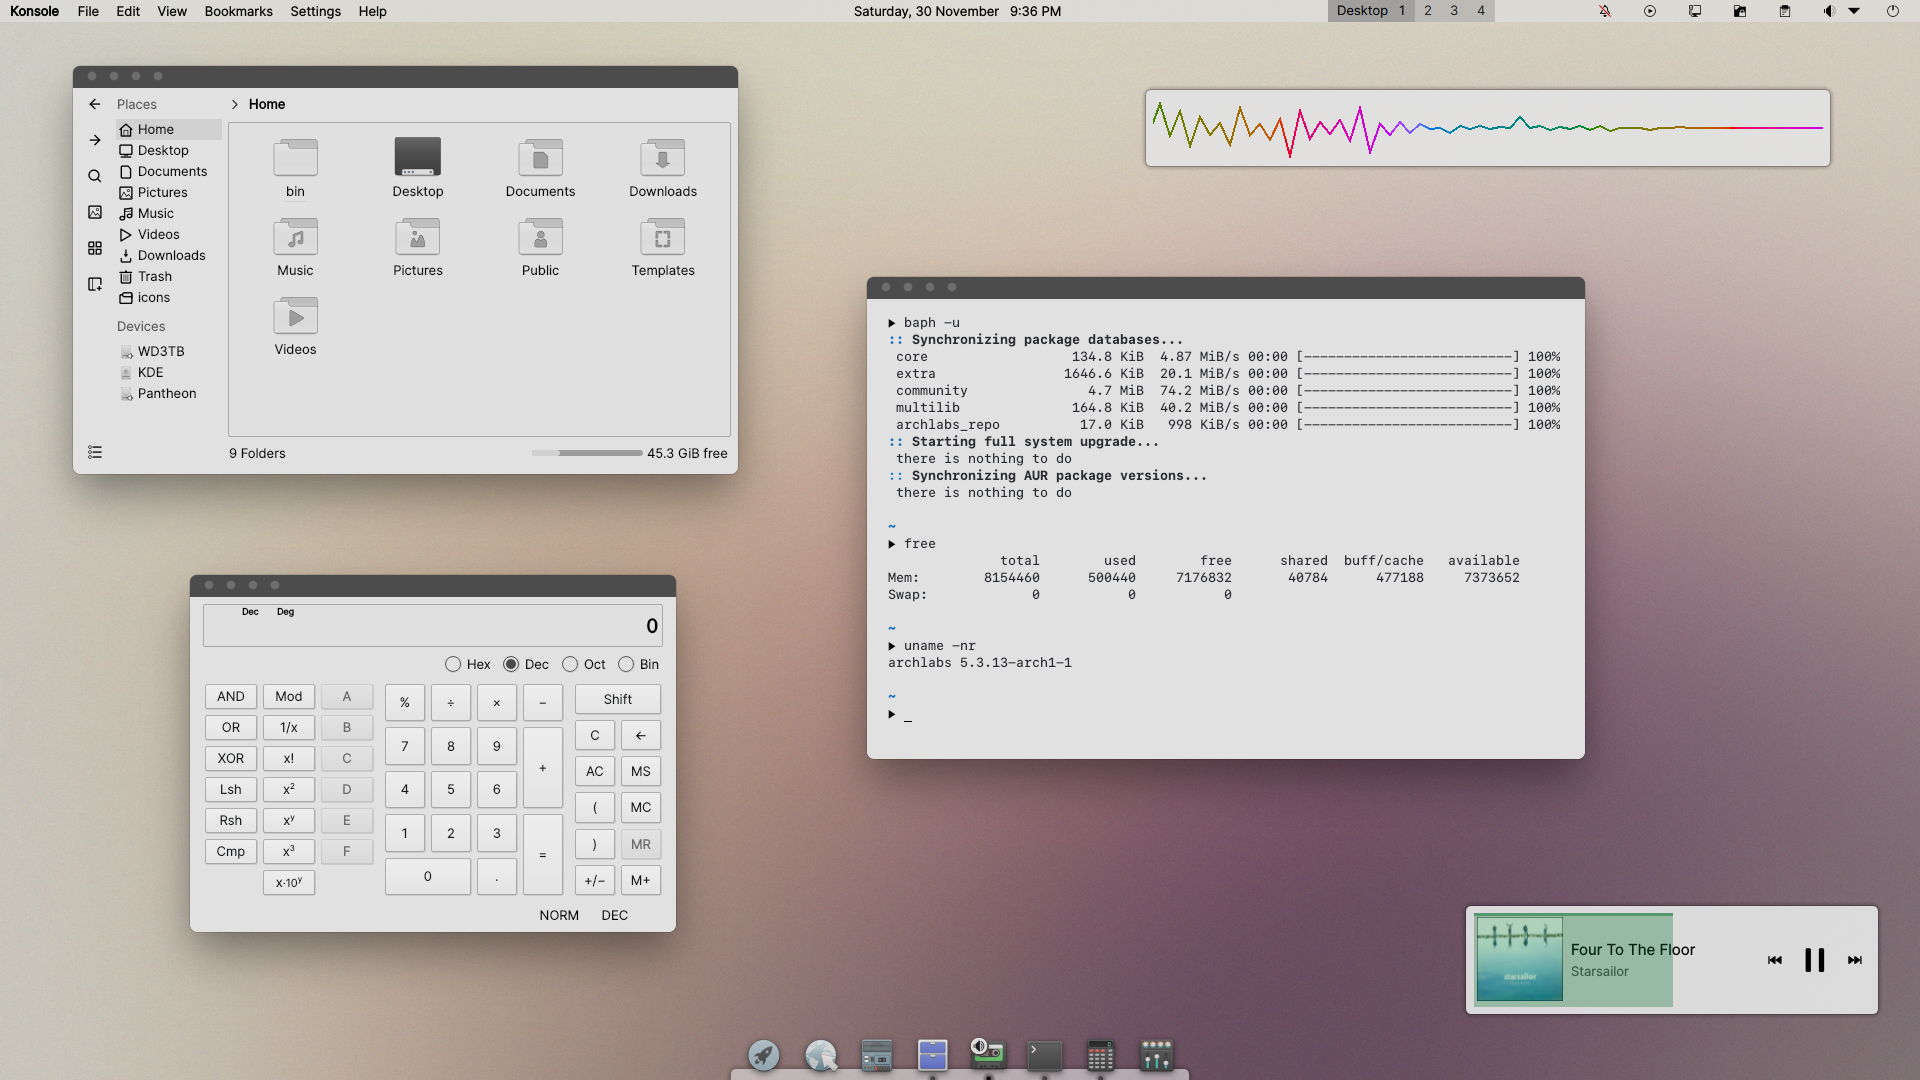
Task: Expand the system tray arrow
Action: (x=1854, y=11)
